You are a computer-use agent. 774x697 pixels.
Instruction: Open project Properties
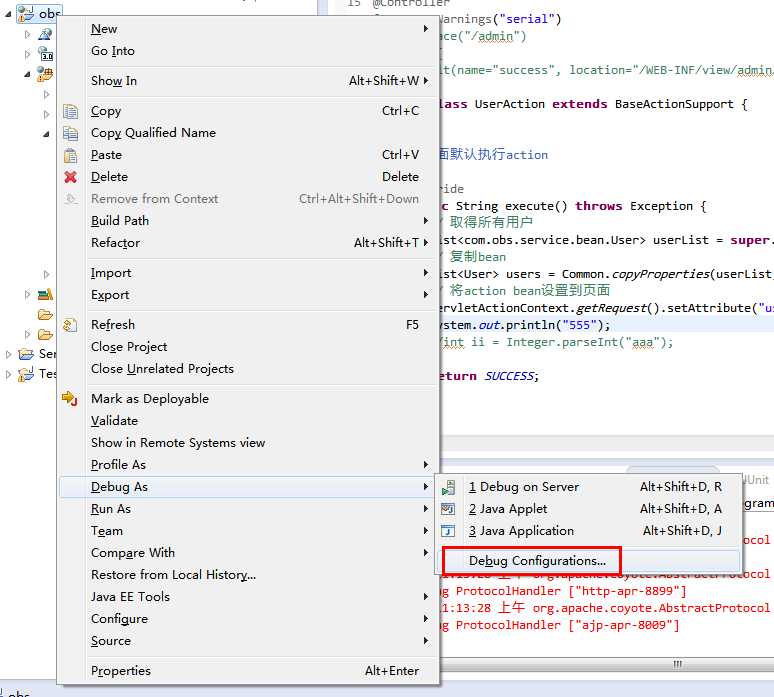[x=248, y=671]
